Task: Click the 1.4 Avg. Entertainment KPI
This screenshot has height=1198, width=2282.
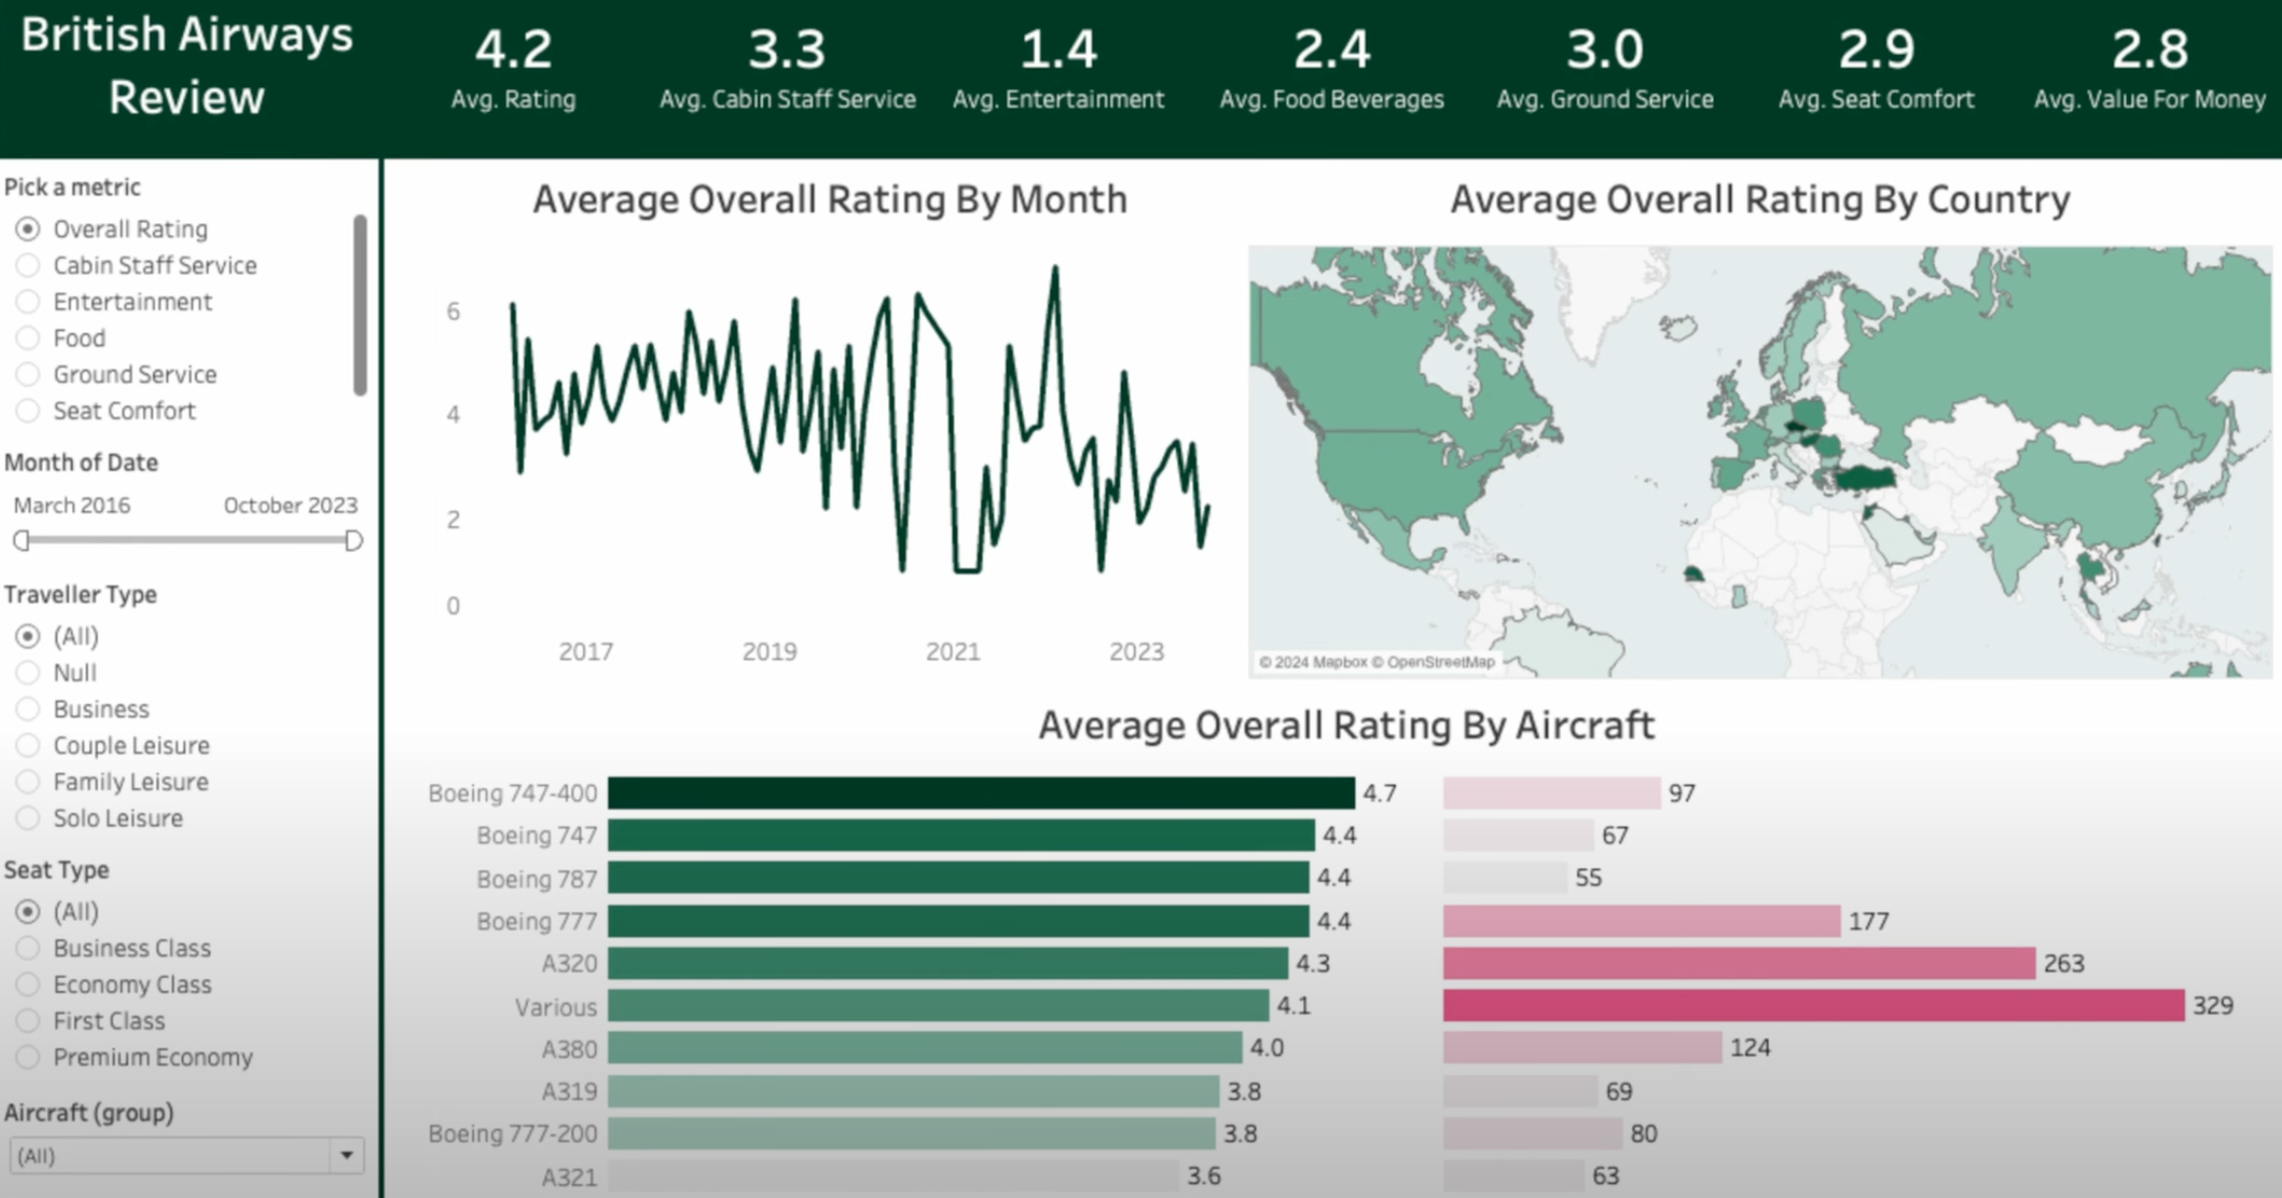Action: 1058,70
